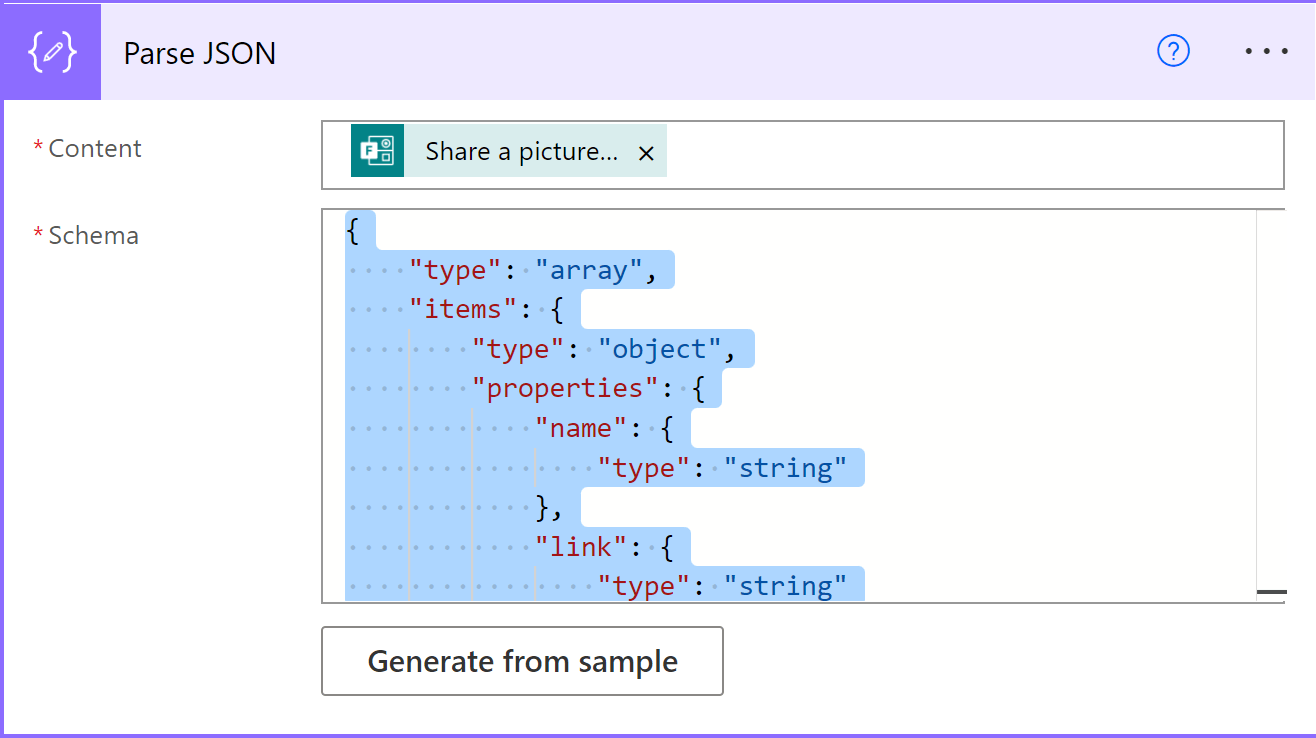
Task: Remove the "Share a picture..." token with its X
Action: 646,154
